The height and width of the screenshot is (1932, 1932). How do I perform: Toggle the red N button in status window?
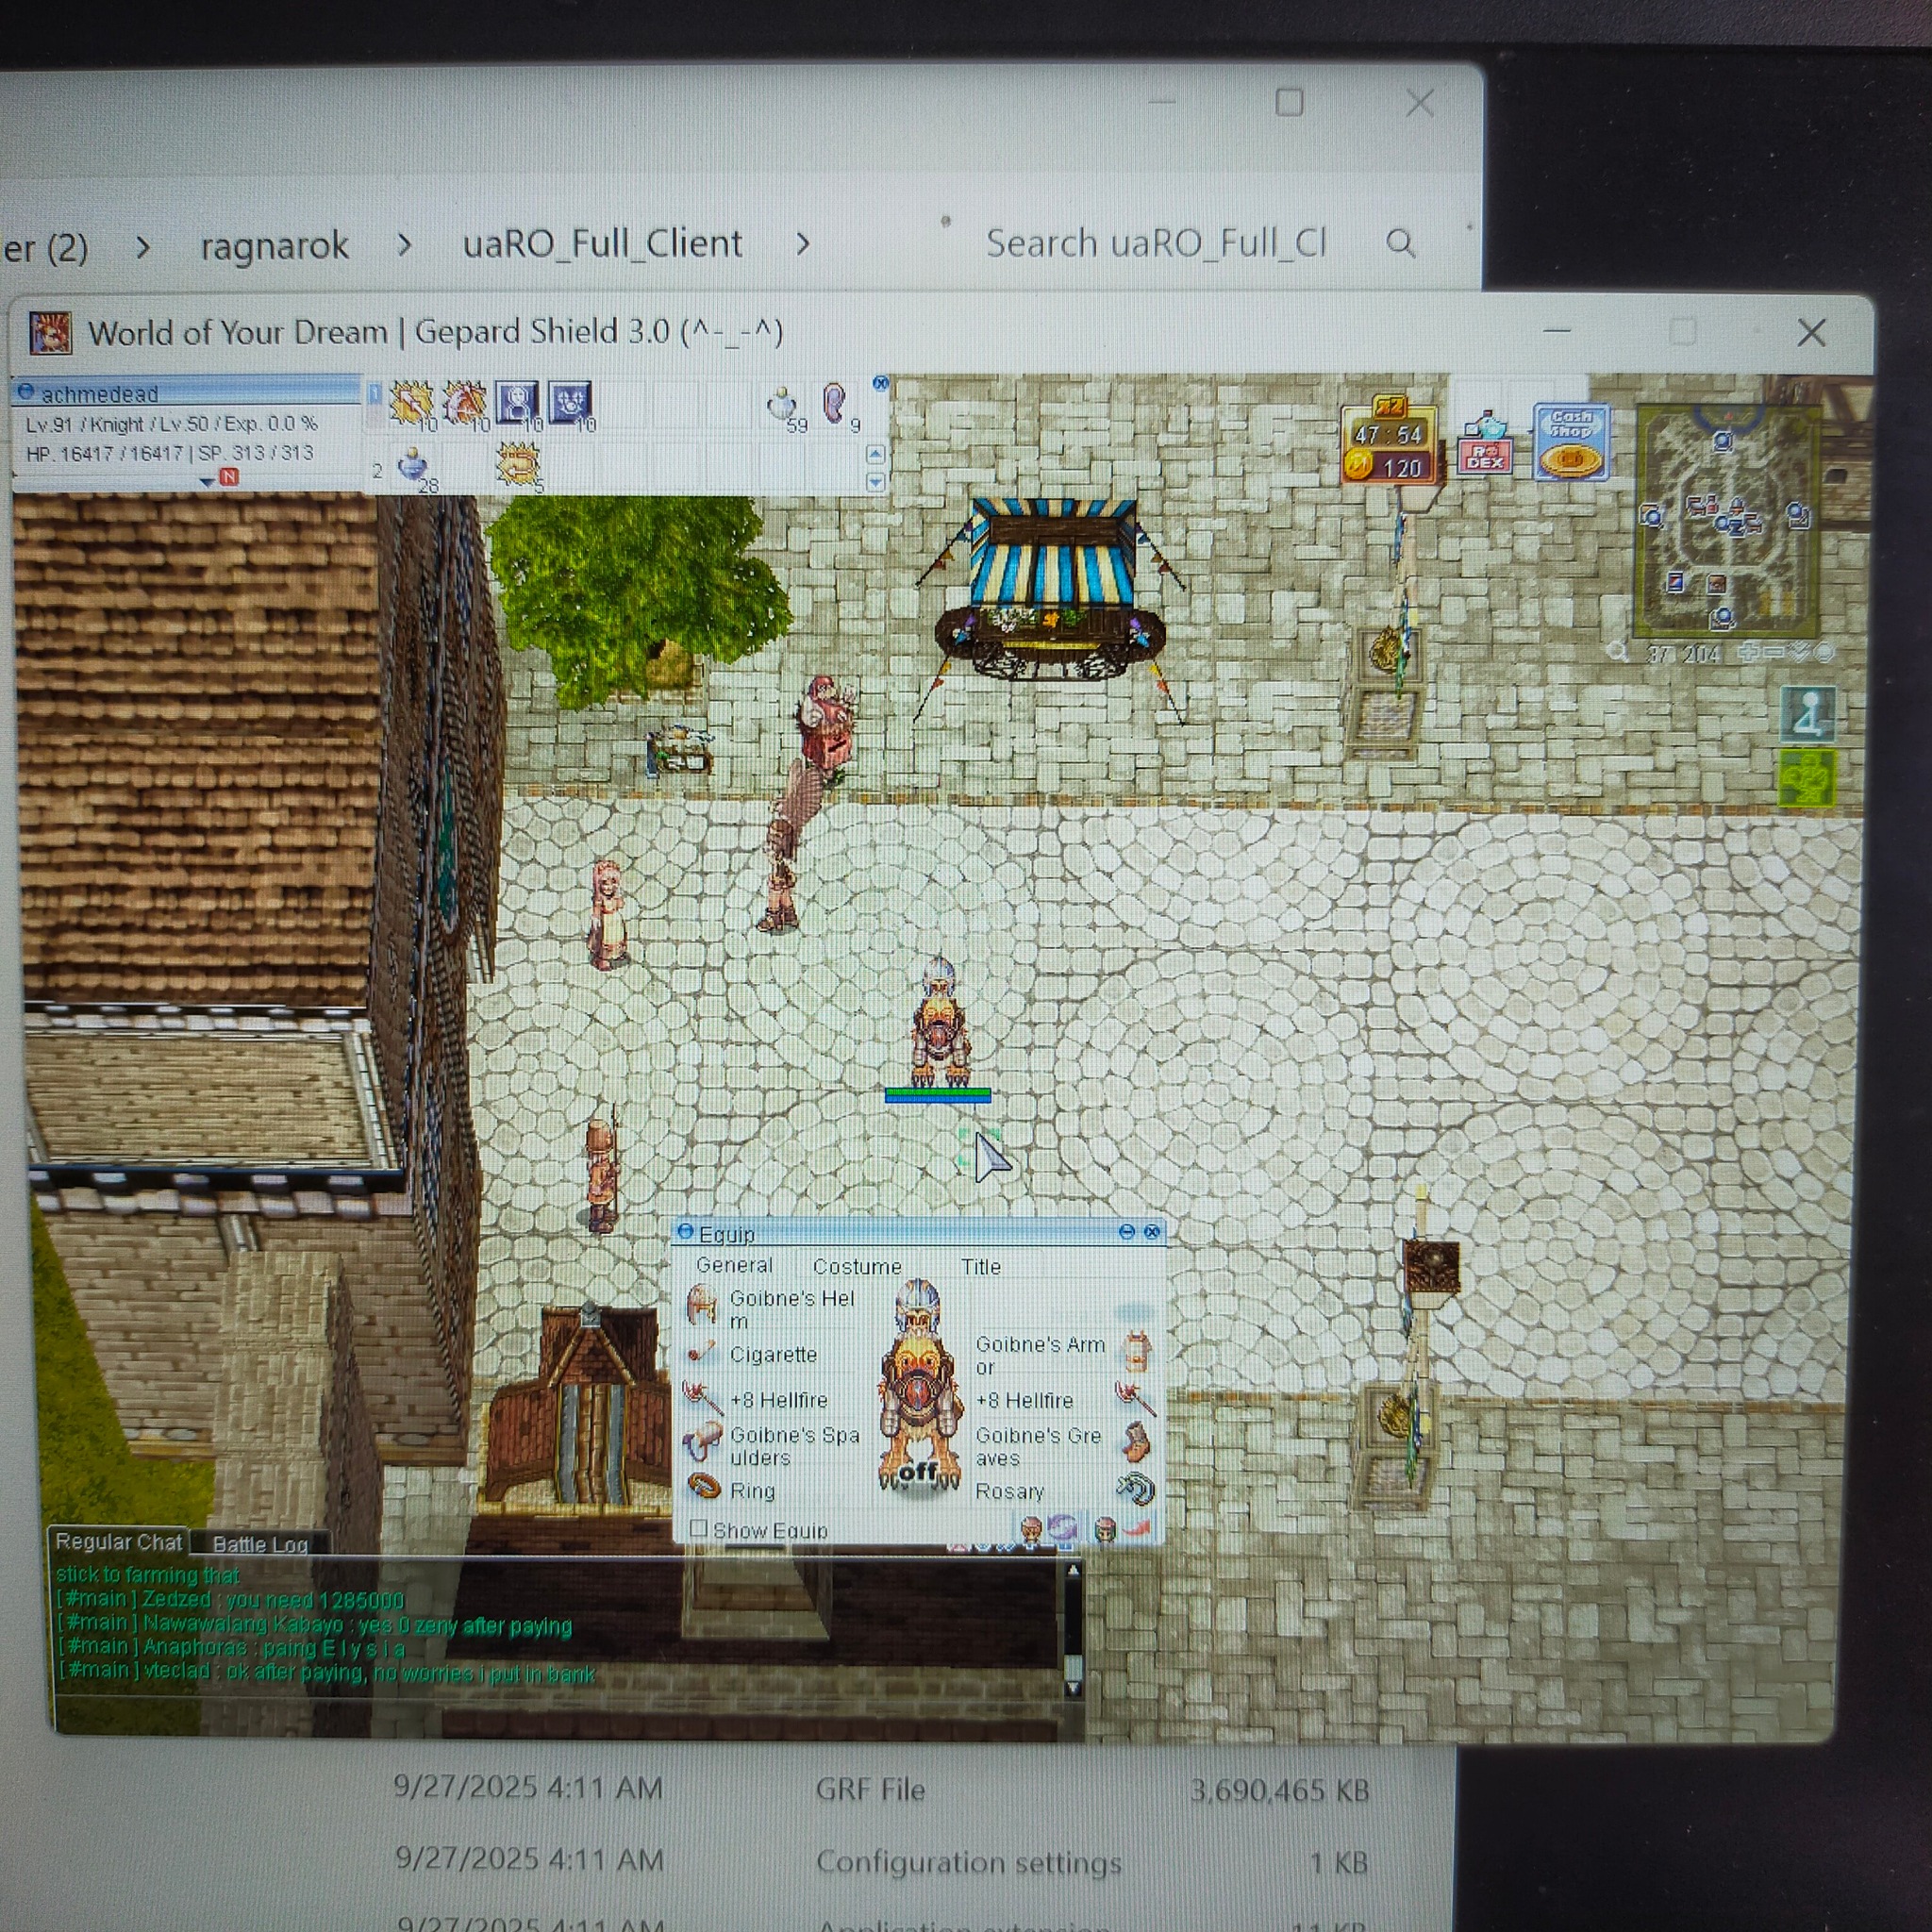[229, 477]
